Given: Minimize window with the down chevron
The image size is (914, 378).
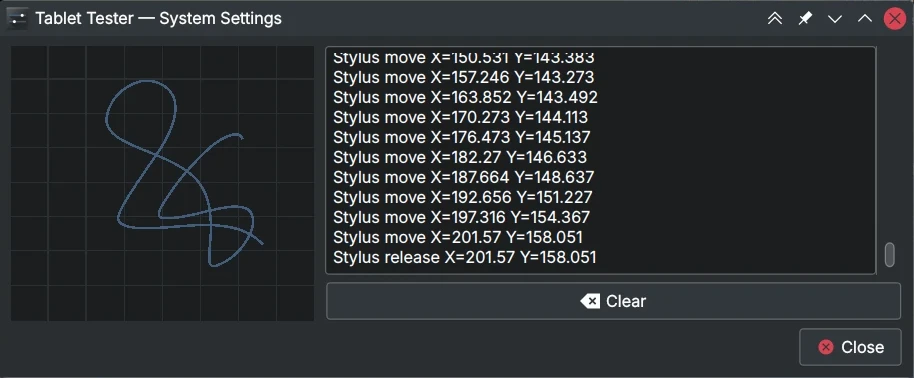Looking at the screenshot, I should click(x=835, y=19).
